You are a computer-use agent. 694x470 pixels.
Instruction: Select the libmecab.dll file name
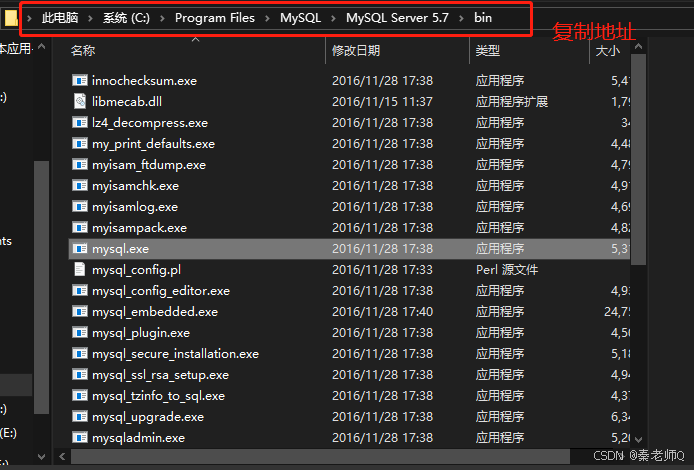127,101
